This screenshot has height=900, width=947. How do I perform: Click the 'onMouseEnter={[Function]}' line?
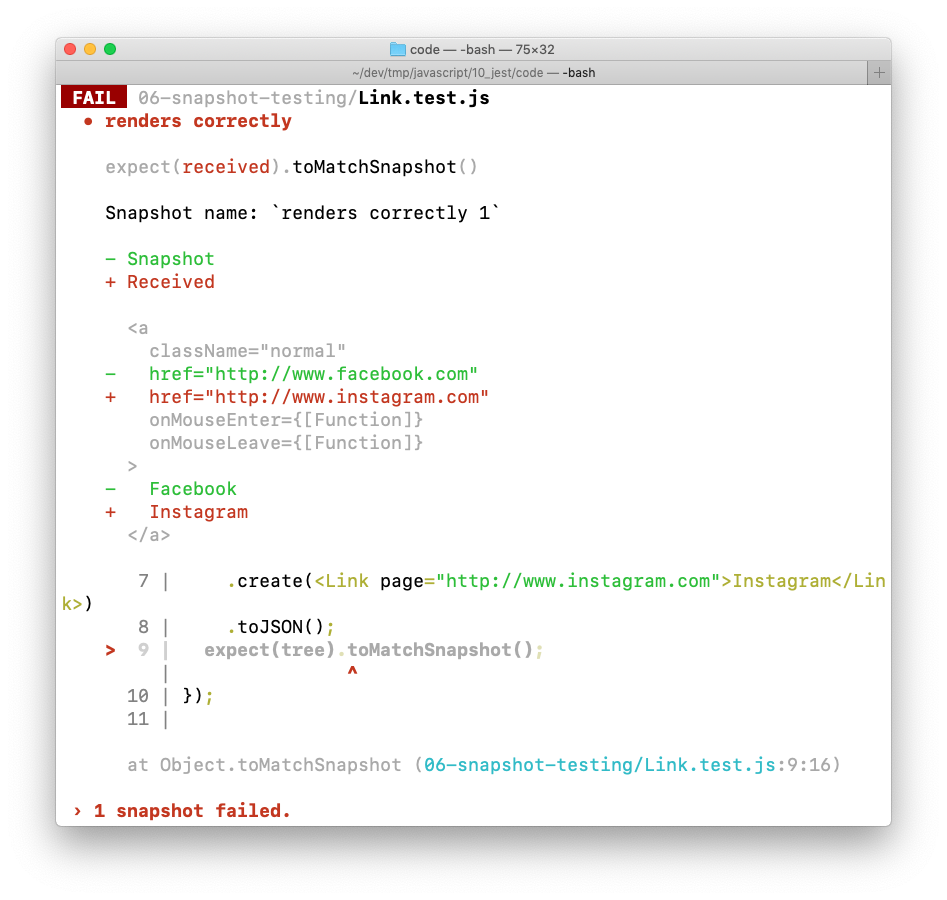pyautogui.click(x=286, y=420)
